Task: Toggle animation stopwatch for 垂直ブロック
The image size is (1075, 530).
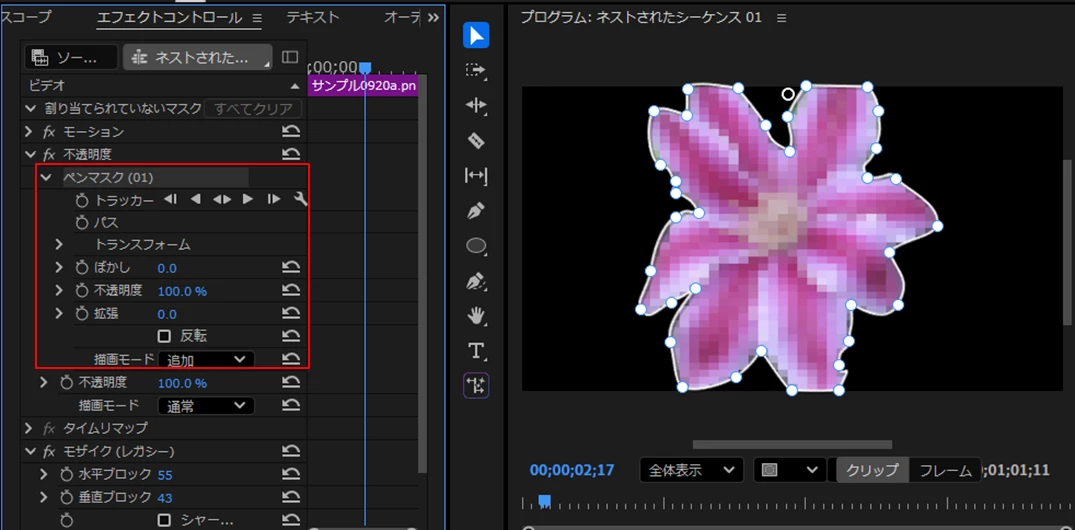Action: [67, 497]
